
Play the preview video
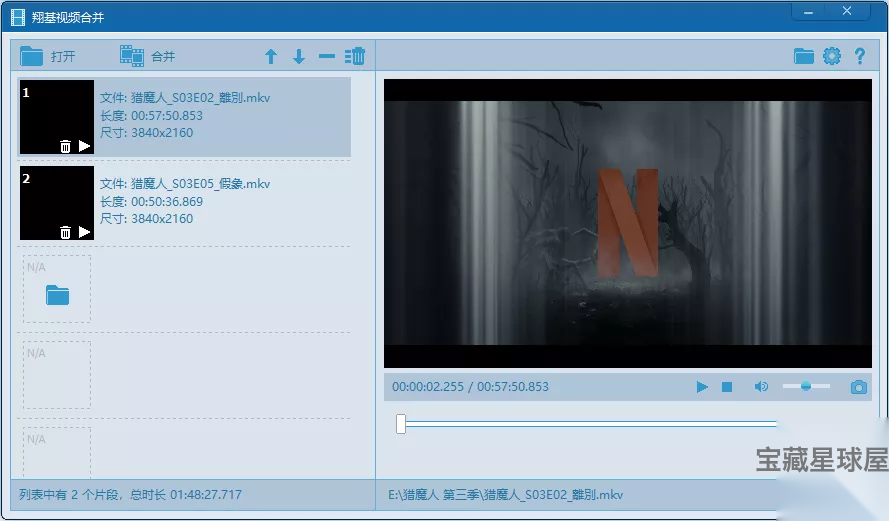coord(702,387)
